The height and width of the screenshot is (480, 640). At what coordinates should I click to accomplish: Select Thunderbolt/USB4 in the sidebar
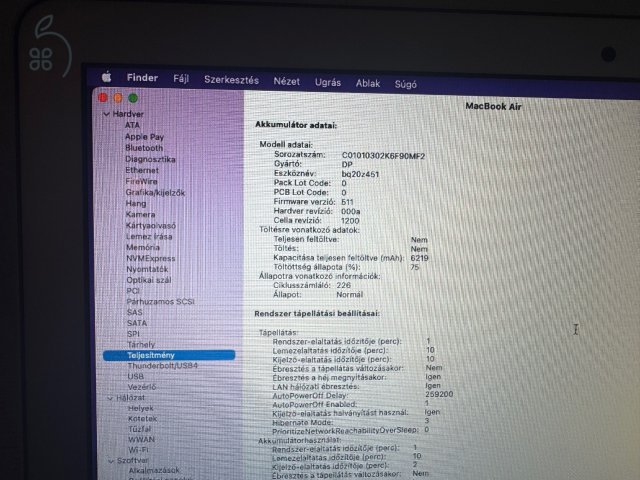pyautogui.click(x=162, y=366)
